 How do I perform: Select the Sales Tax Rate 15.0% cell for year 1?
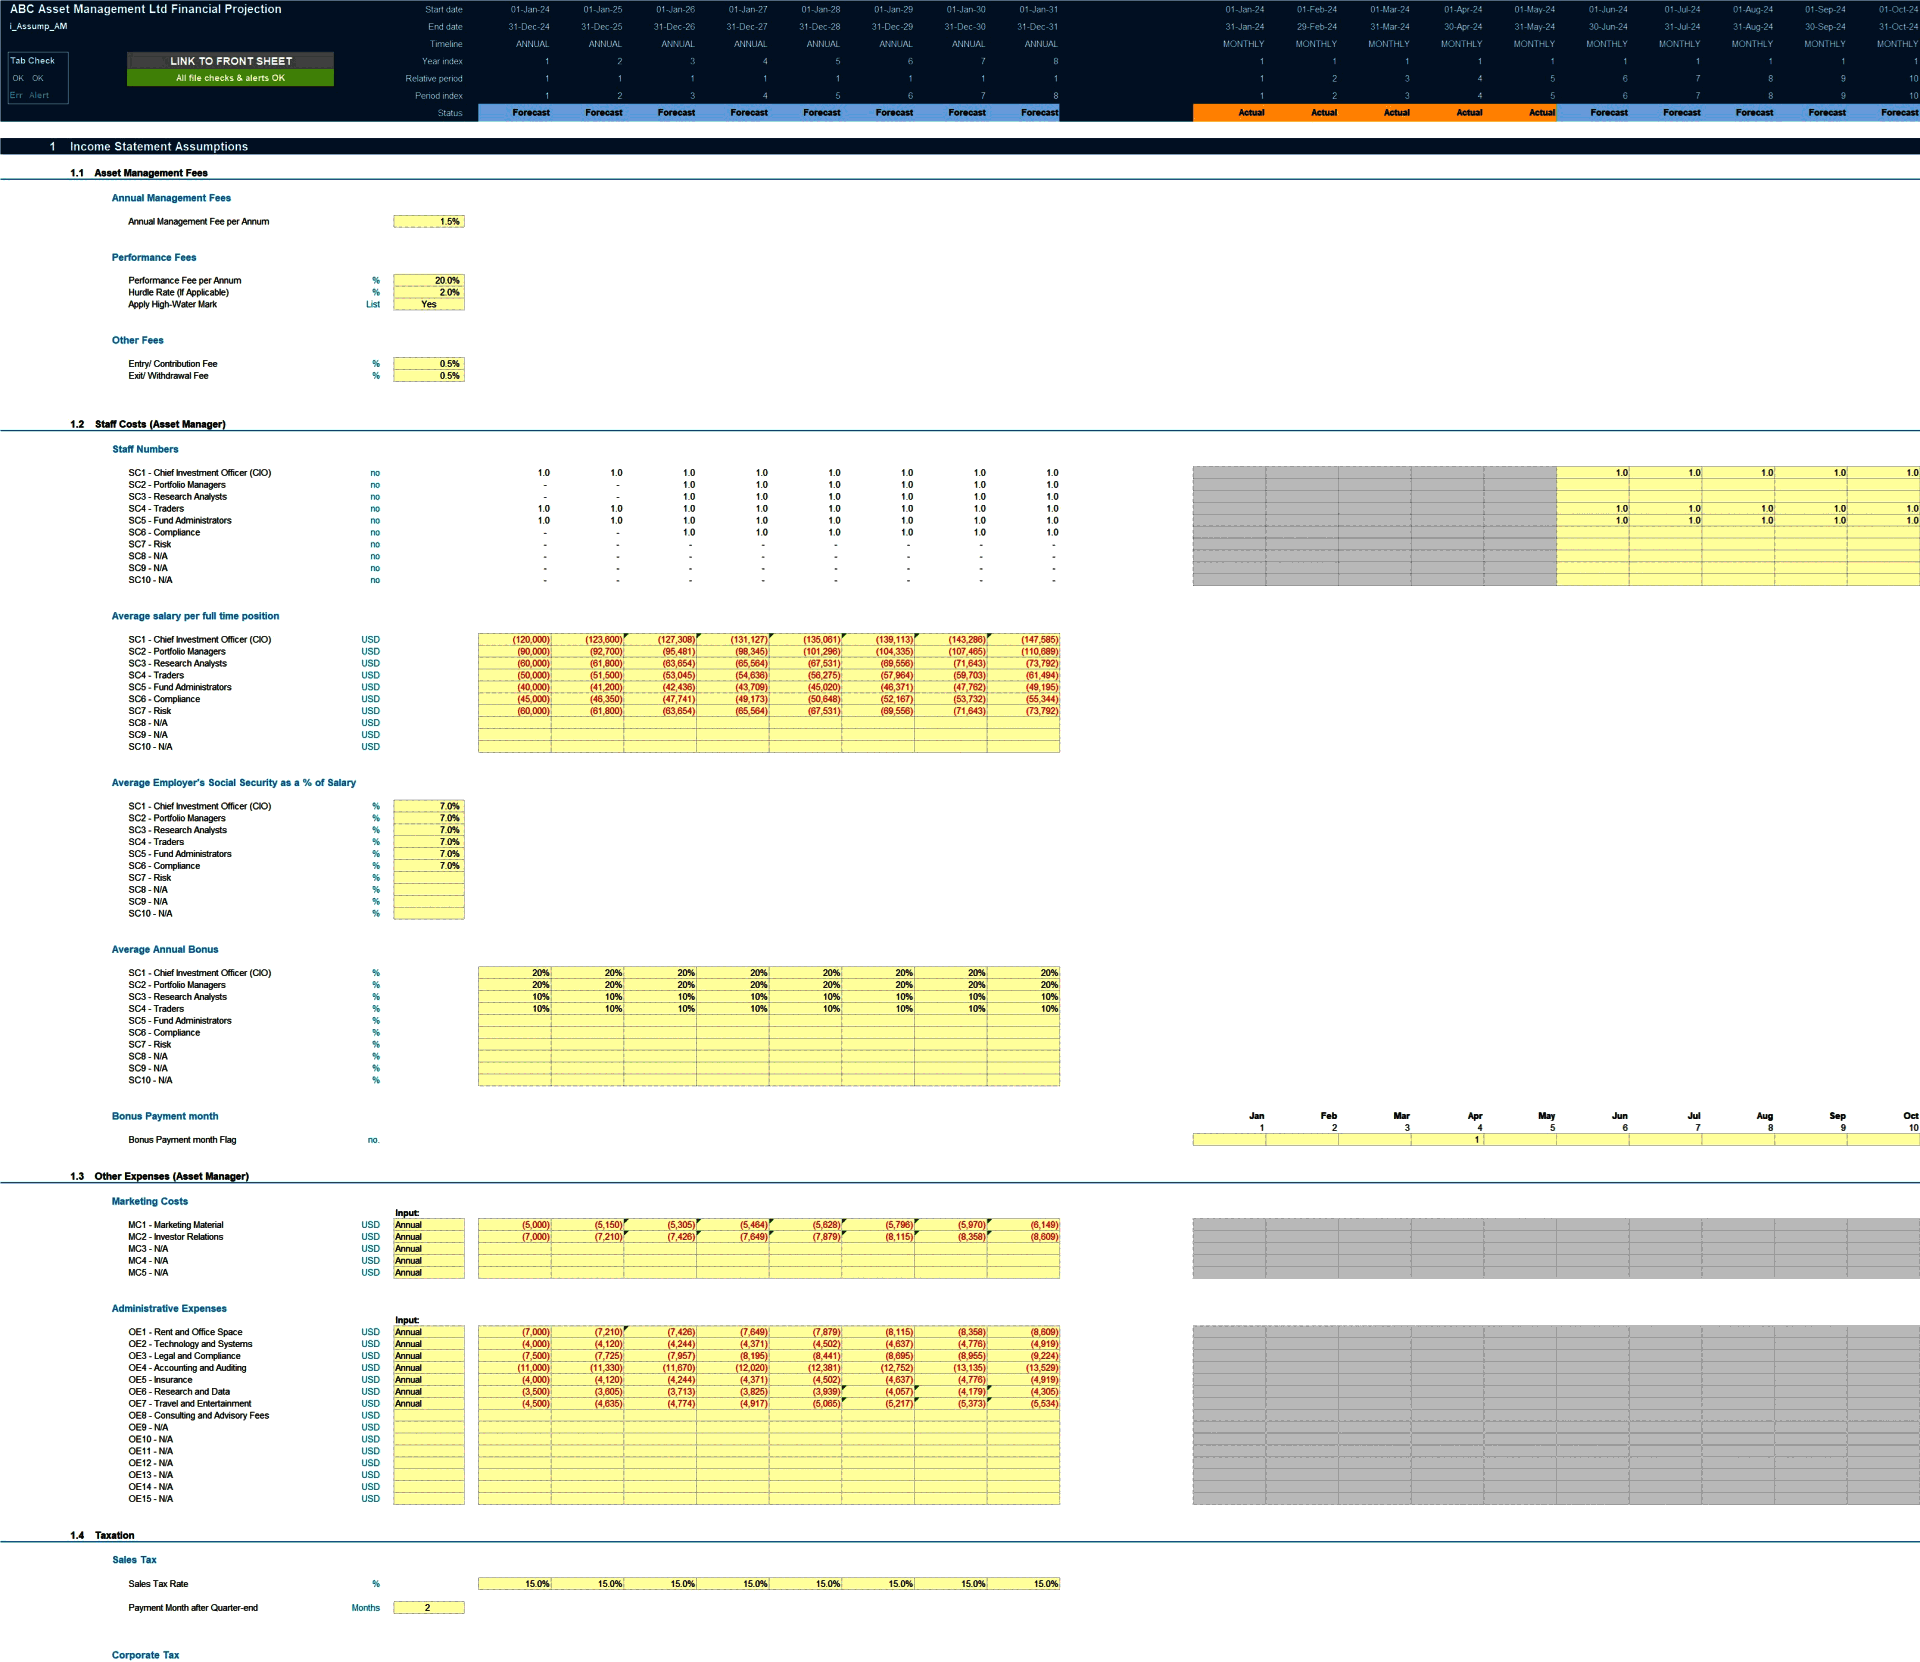pos(515,1584)
